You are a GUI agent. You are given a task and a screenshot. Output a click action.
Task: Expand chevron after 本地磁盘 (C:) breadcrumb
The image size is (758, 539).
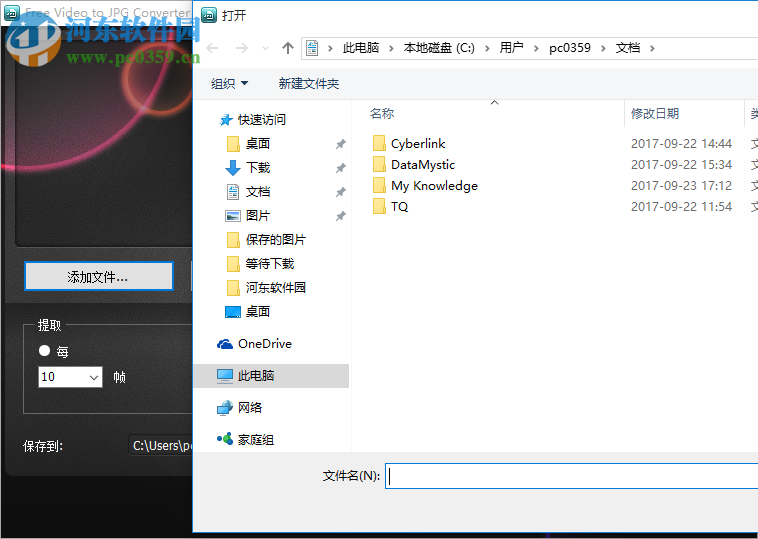[487, 48]
